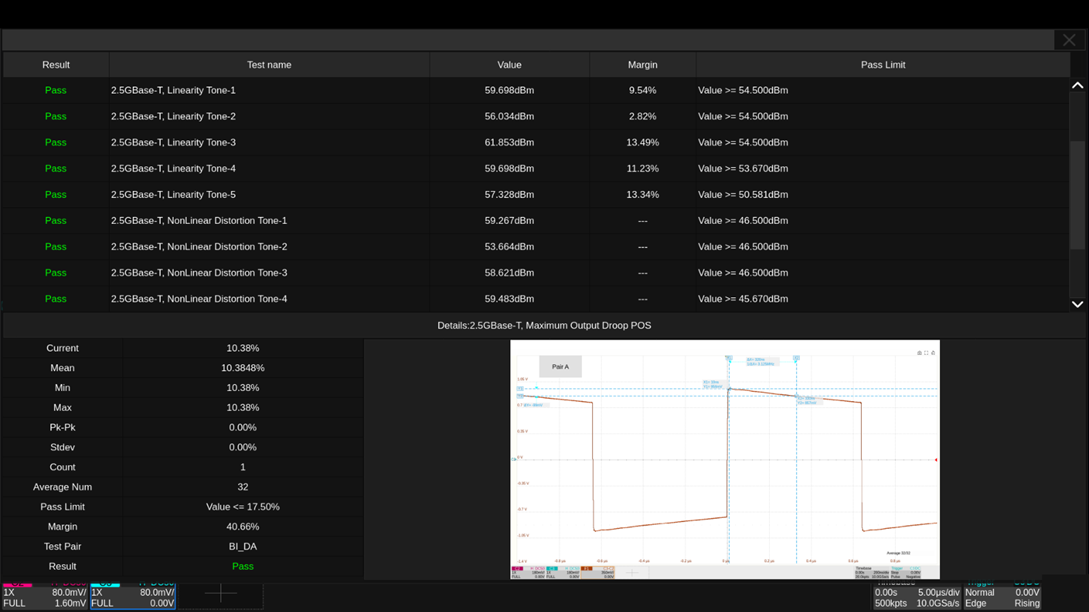Open the Trigger settings box
The image size is (1089, 612).
tap(1002, 597)
